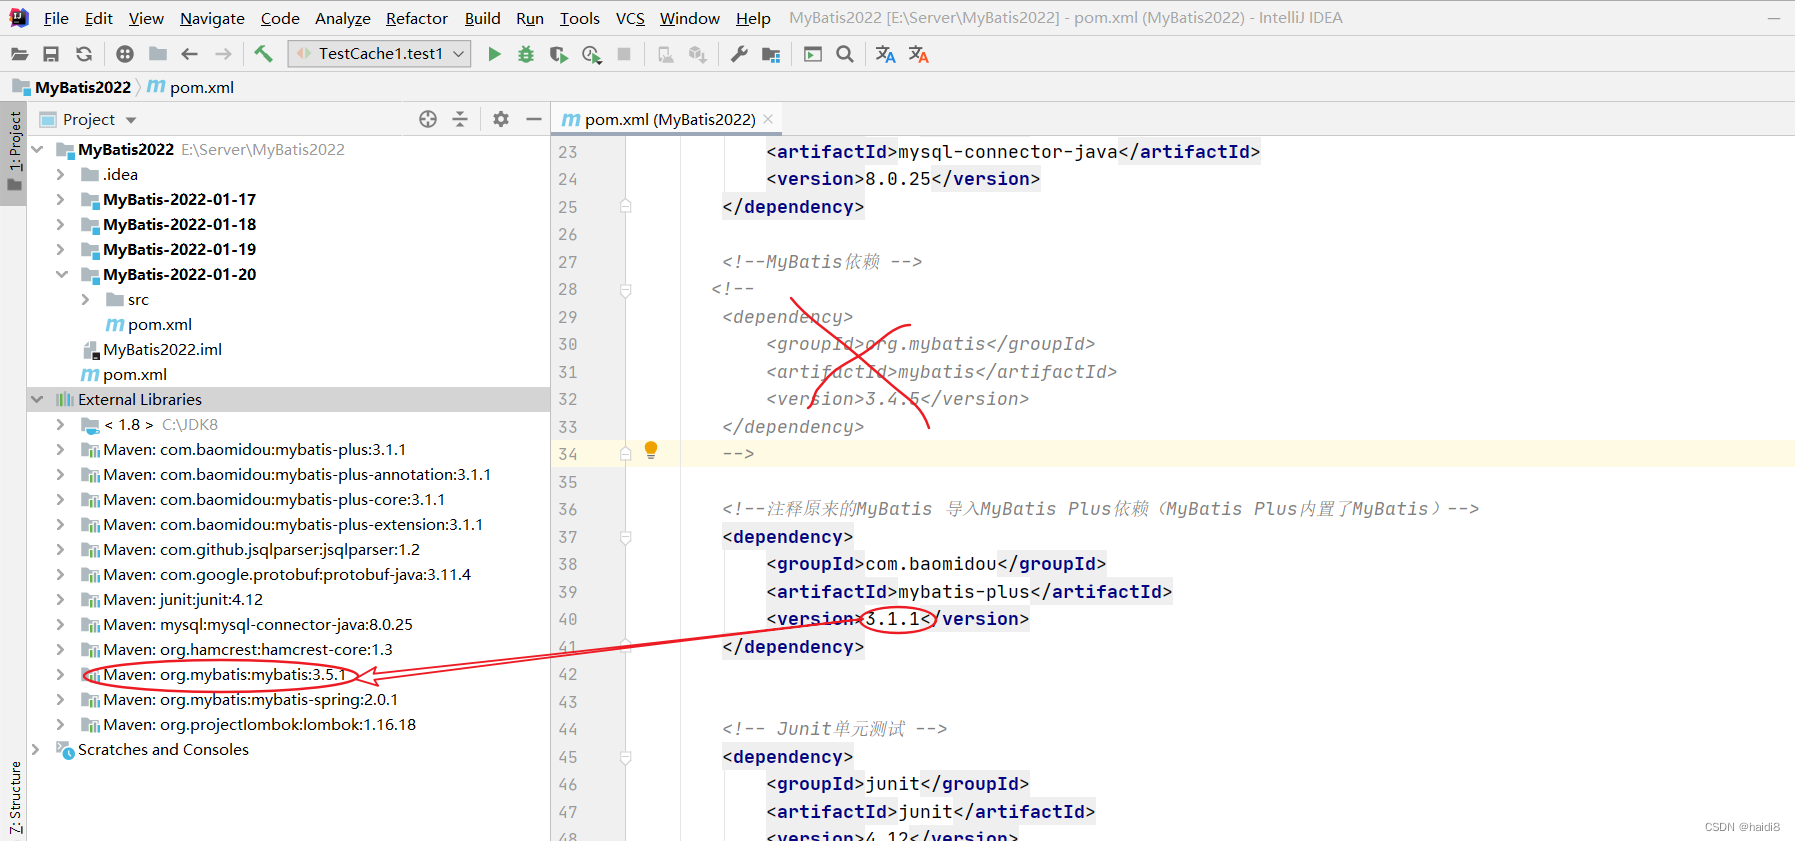Open the Build menu

click(x=482, y=18)
